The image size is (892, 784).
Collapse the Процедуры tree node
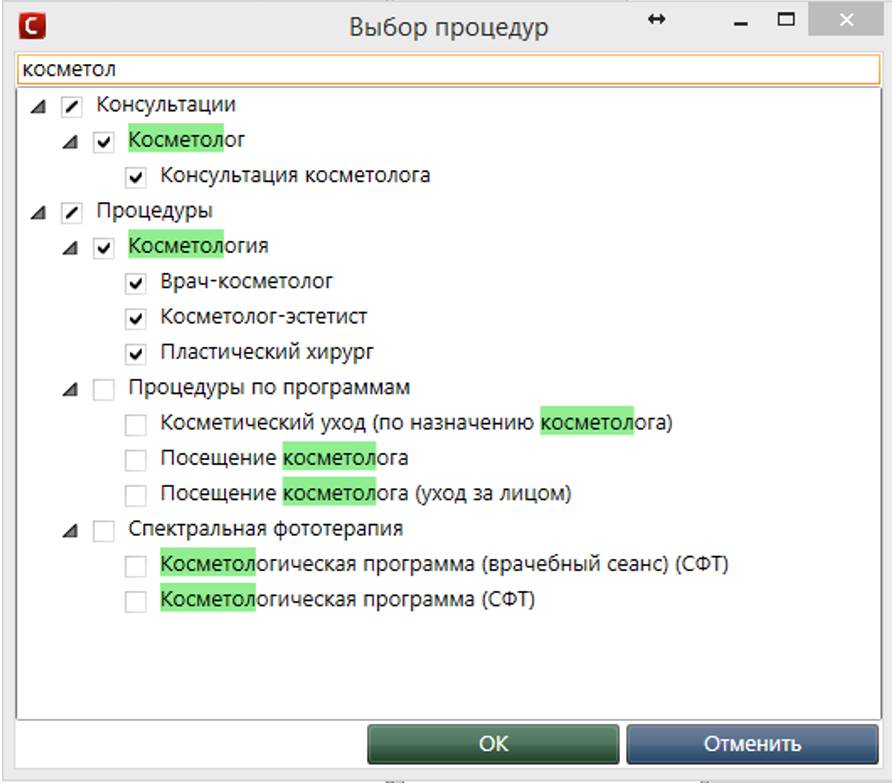38,213
